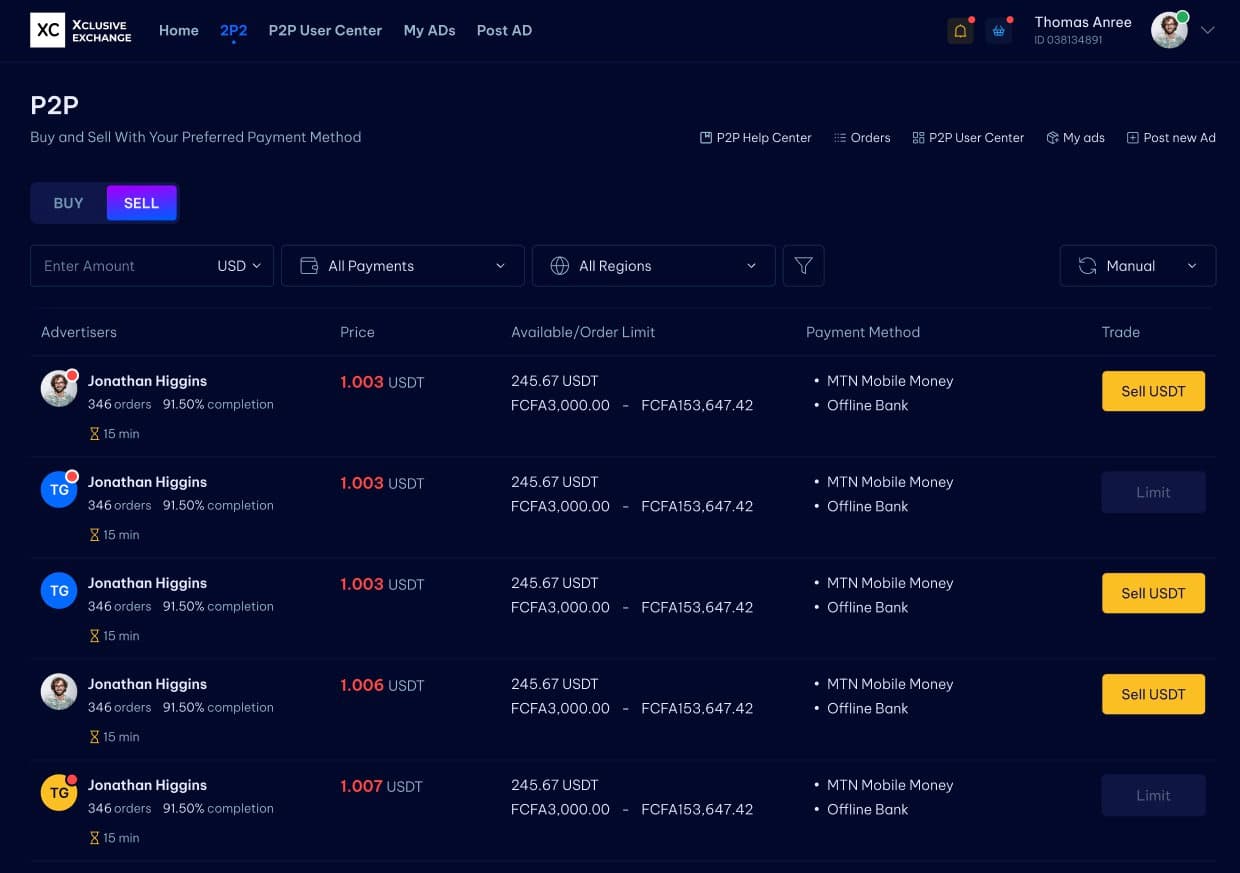This screenshot has width=1240, height=873.
Task: Expand the USD currency dropdown
Action: (x=238, y=265)
